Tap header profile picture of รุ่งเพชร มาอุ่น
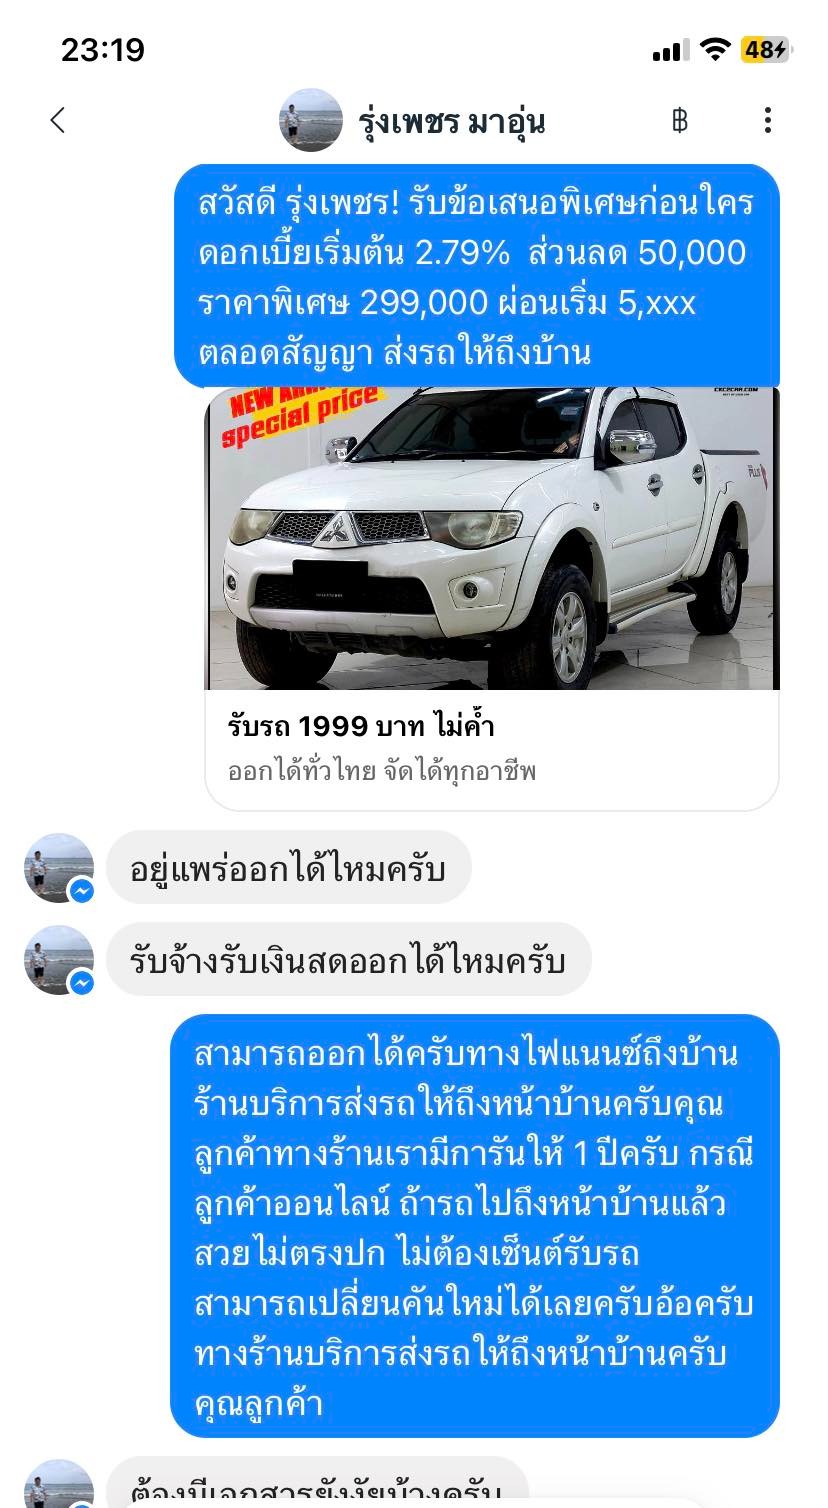 [x=311, y=120]
